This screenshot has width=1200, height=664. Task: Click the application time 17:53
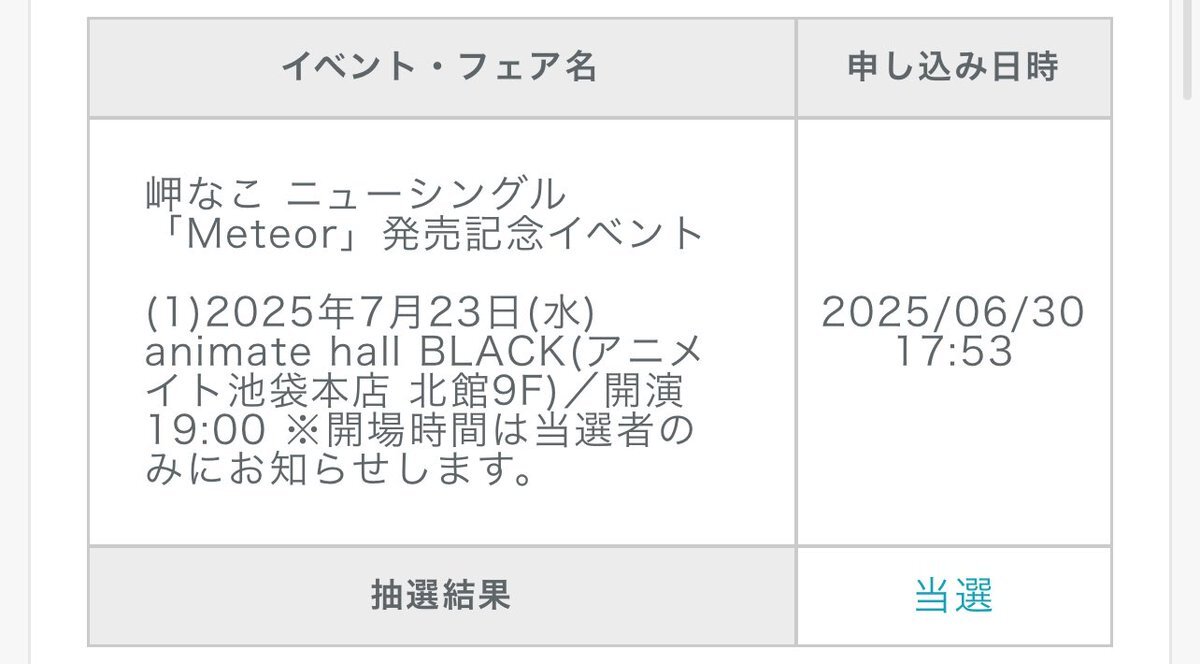click(x=953, y=352)
